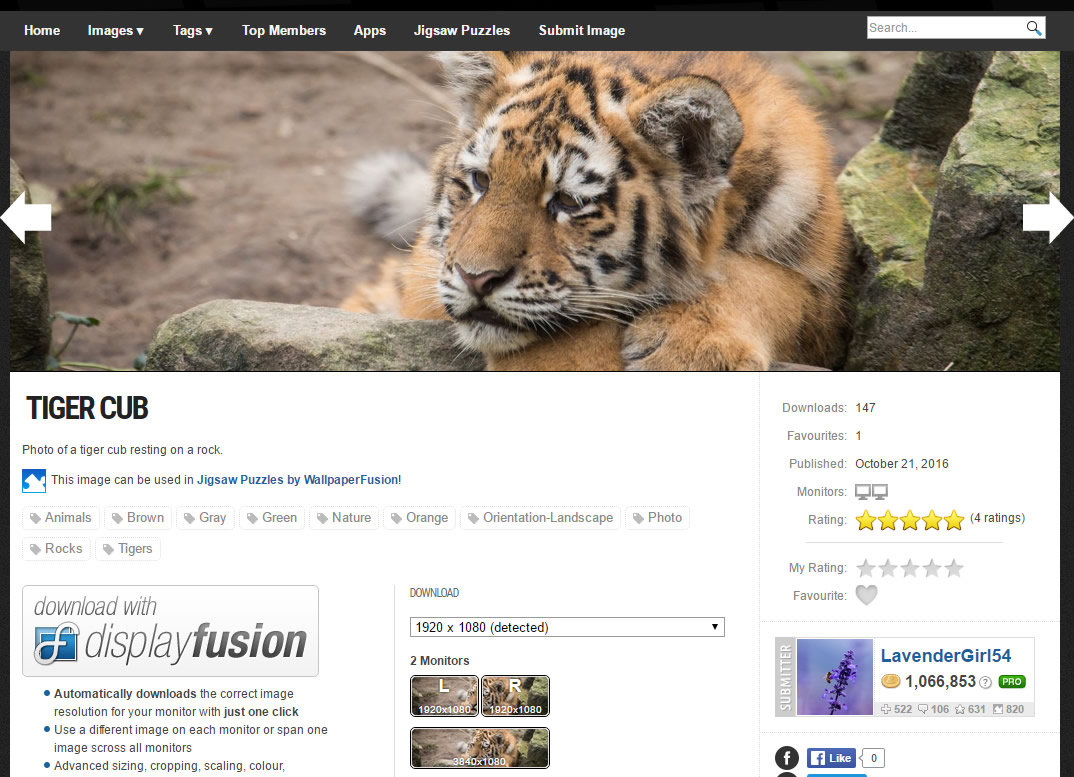1074x777 pixels.
Task: Toggle the Favourite heart
Action: [x=866, y=595]
